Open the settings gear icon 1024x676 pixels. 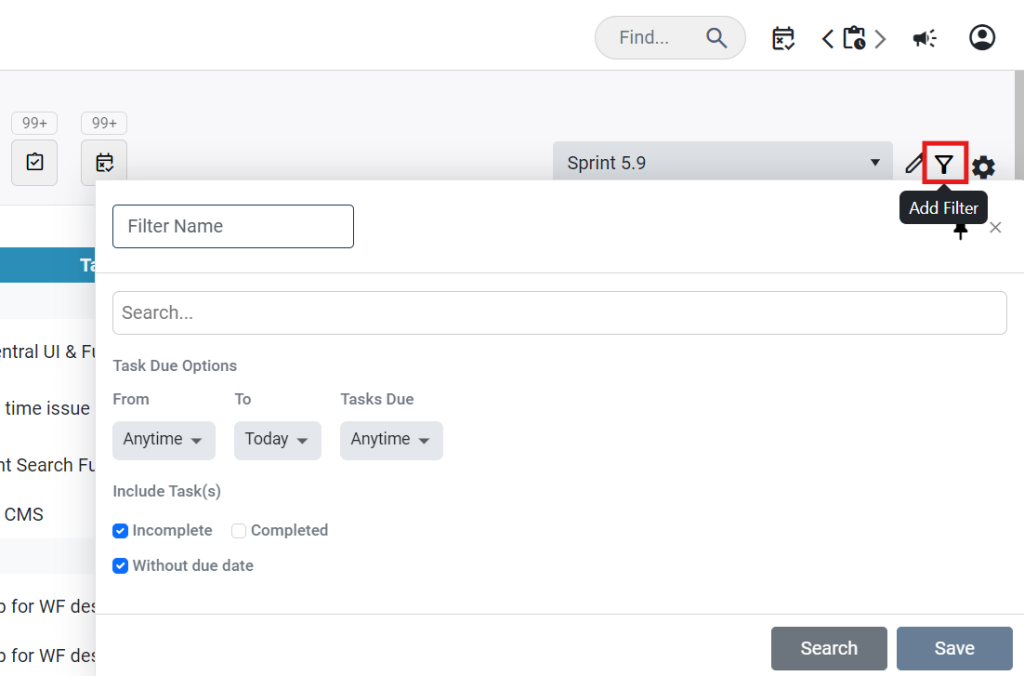click(x=983, y=168)
